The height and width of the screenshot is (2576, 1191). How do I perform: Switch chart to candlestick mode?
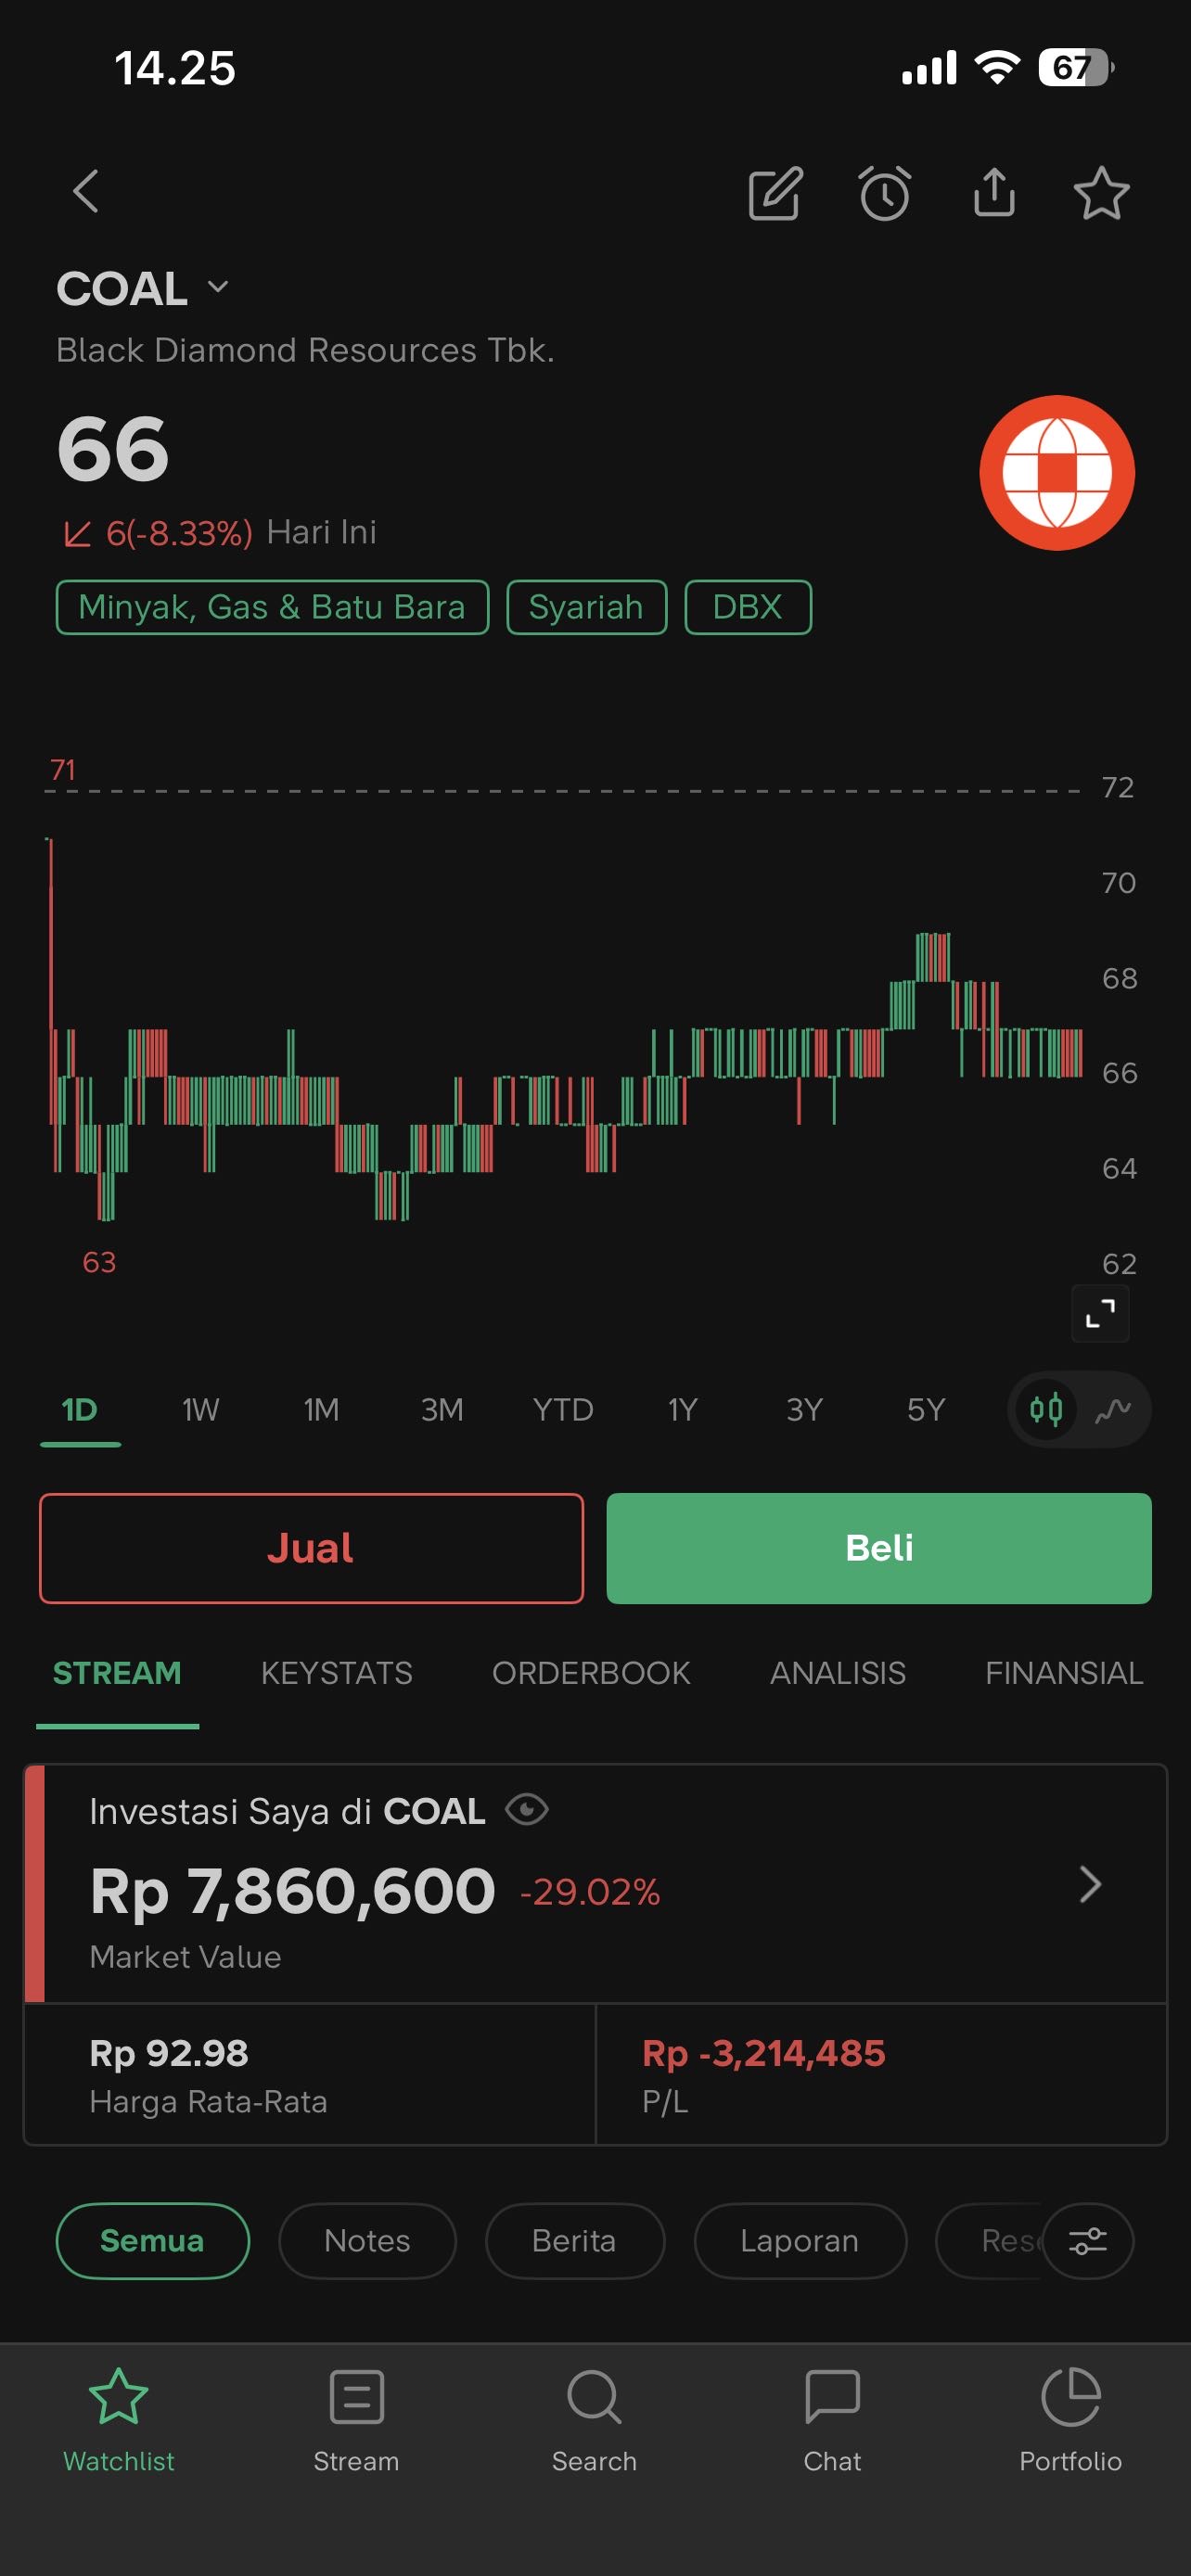(1046, 1409)
